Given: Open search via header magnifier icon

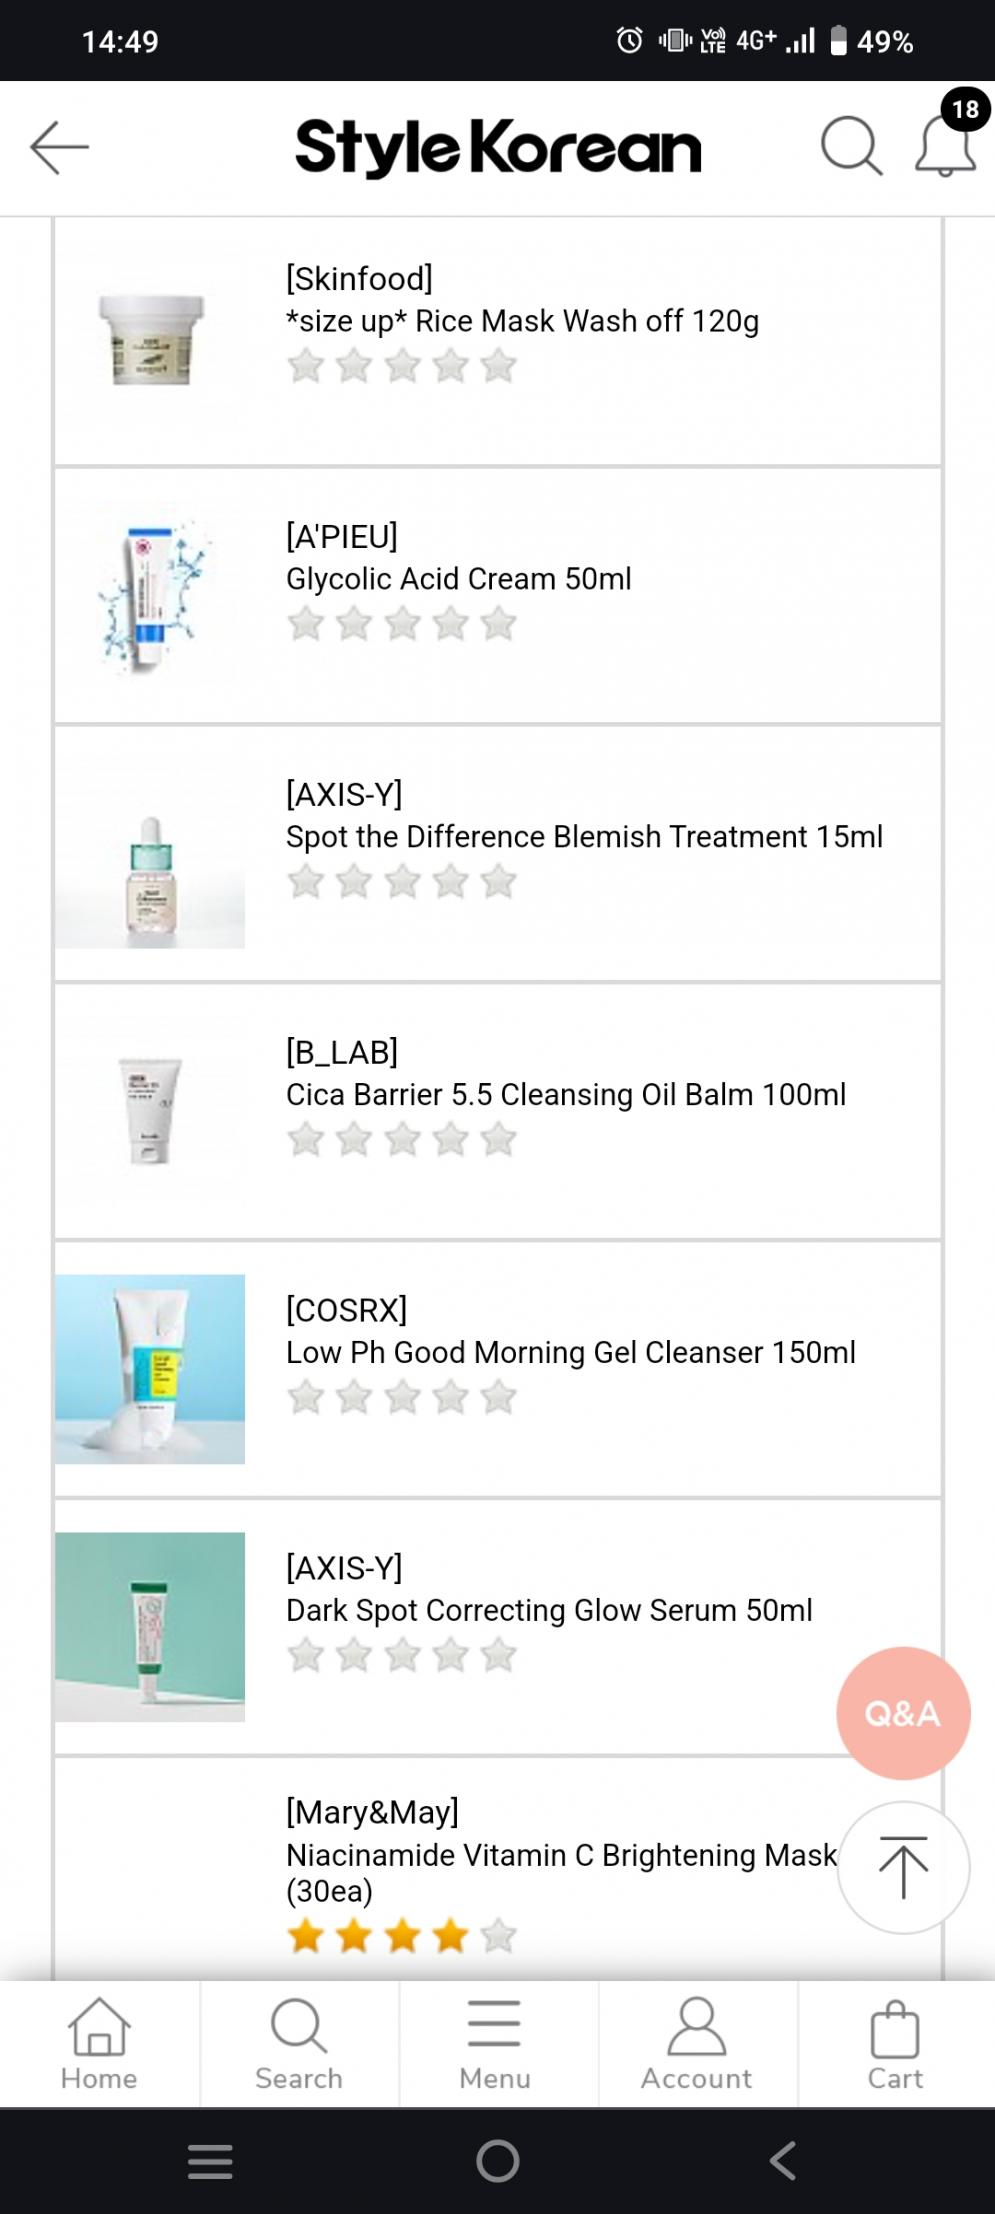Looking at the screenshot, I should (x=850, y=147).
